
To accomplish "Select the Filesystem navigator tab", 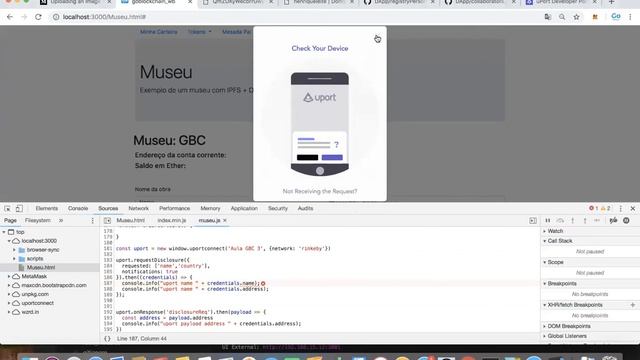I will pyautogui.click(x=38, y=220).
